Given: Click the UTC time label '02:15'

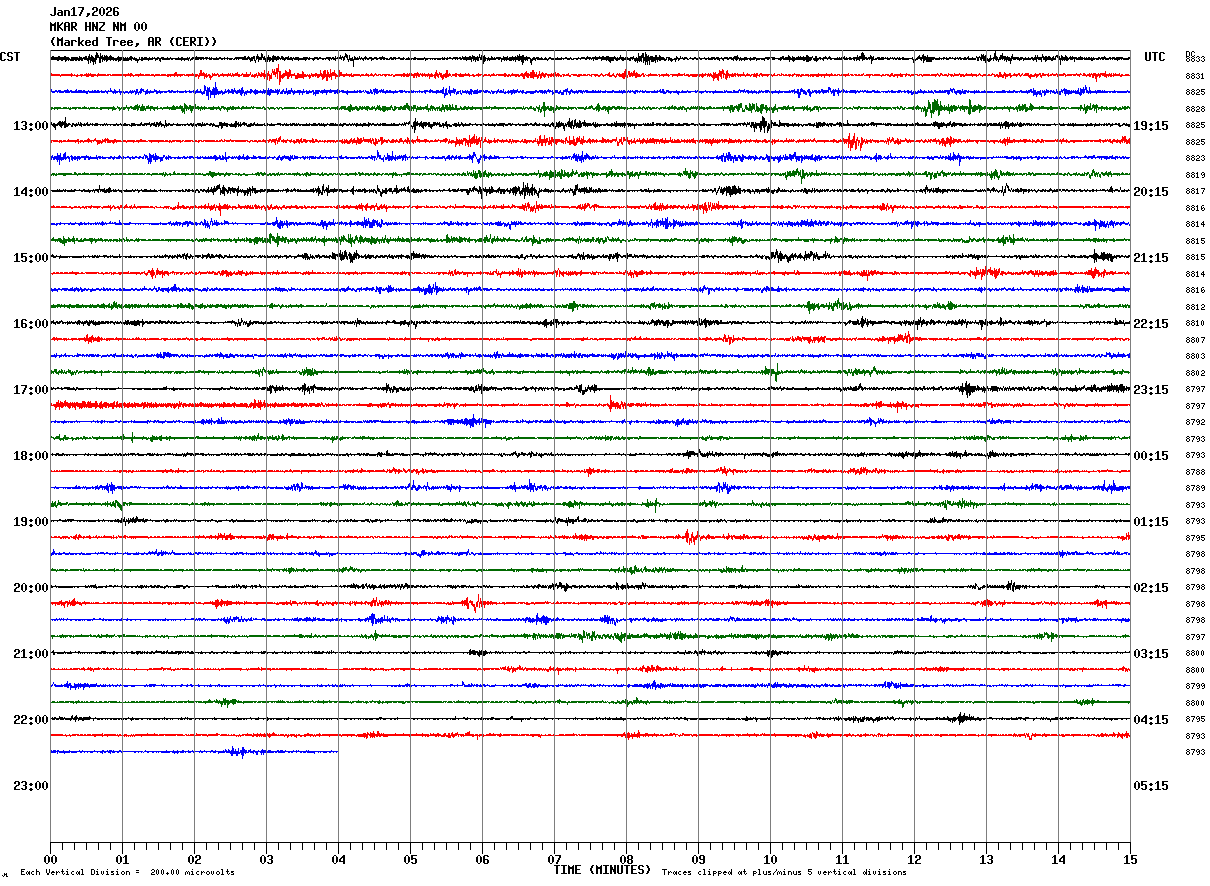Looking at the screenshot, I should tap(1151, 588).
